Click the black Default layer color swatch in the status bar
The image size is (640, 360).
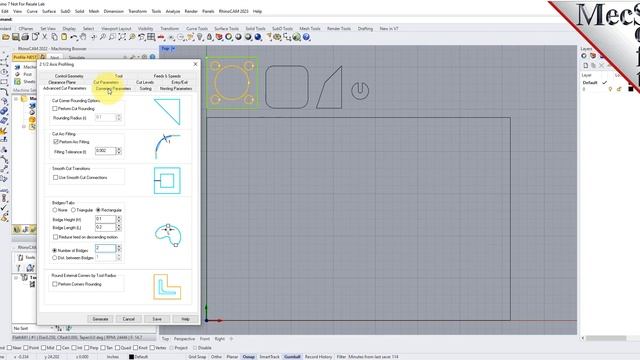pos(131,357)
